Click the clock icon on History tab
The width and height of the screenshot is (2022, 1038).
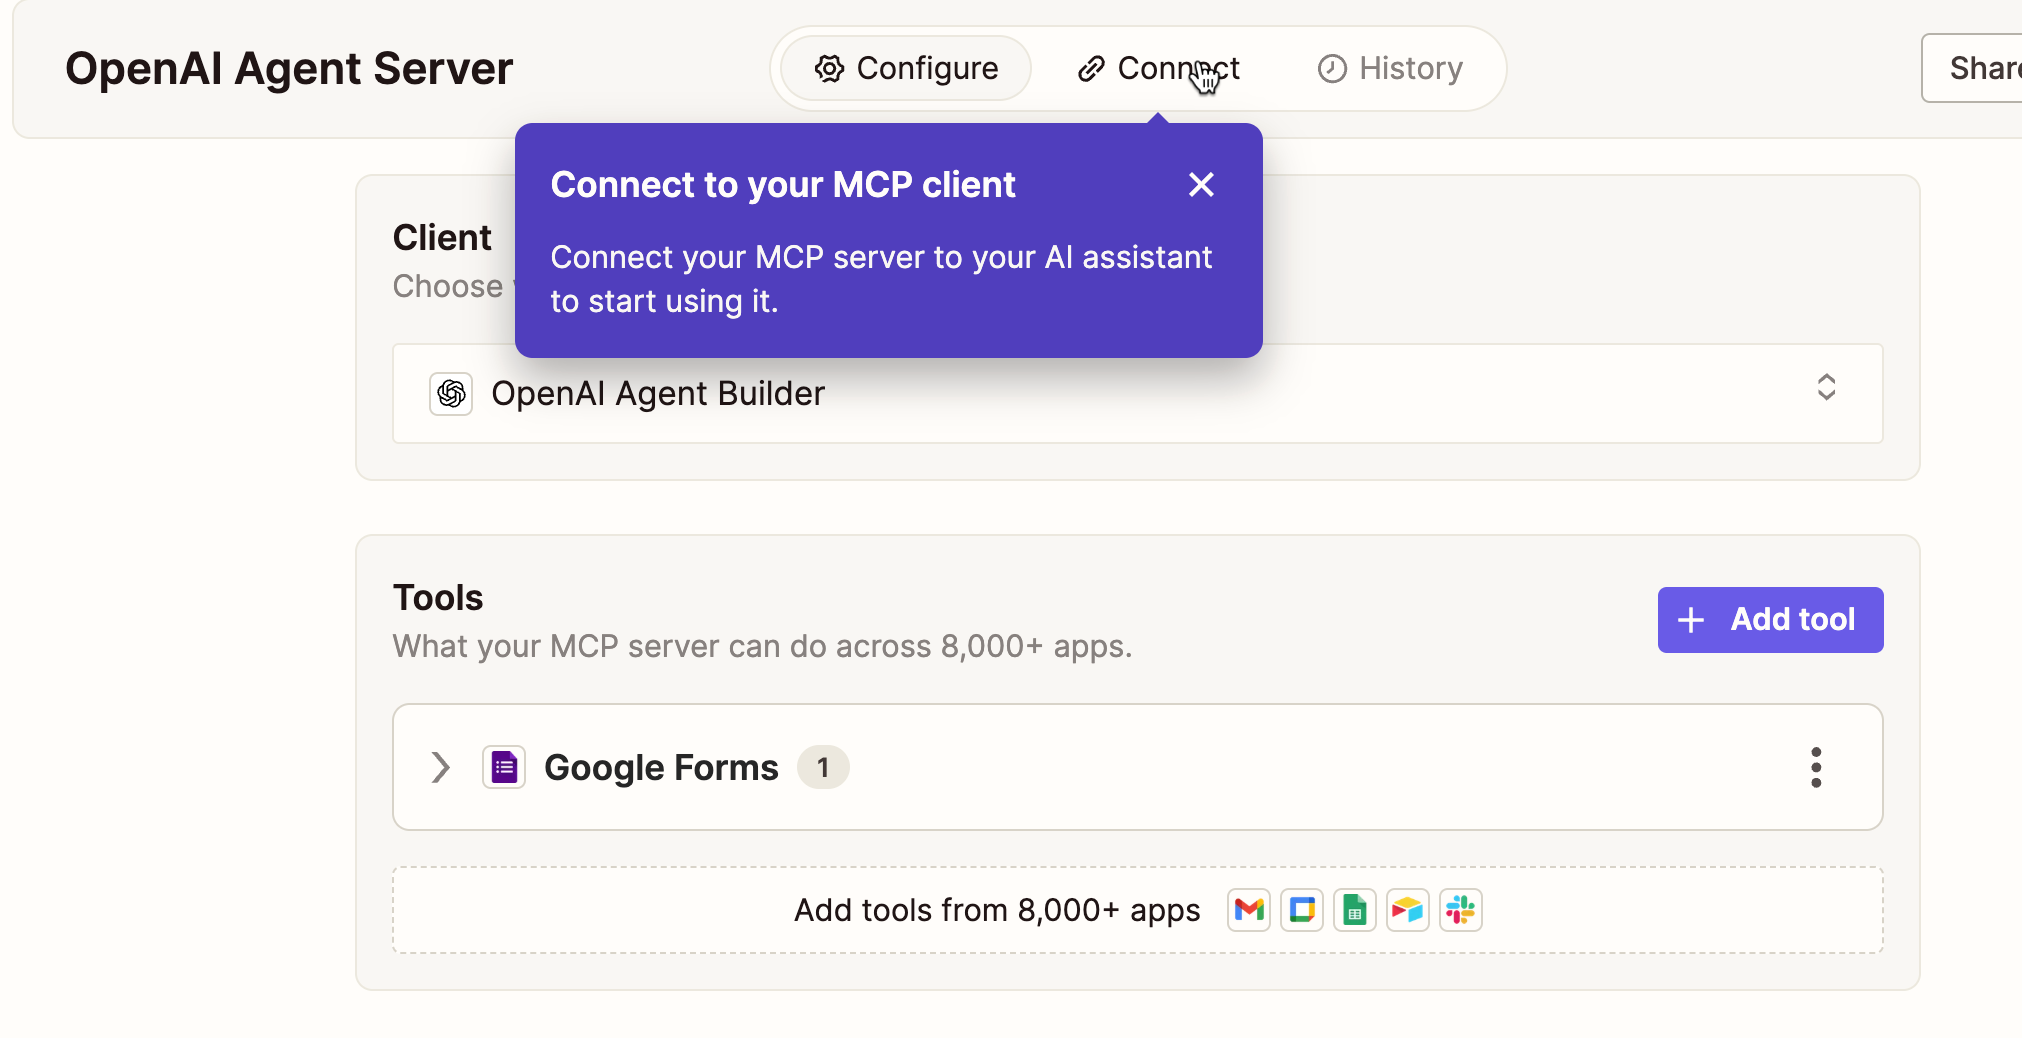[1332, 68]
